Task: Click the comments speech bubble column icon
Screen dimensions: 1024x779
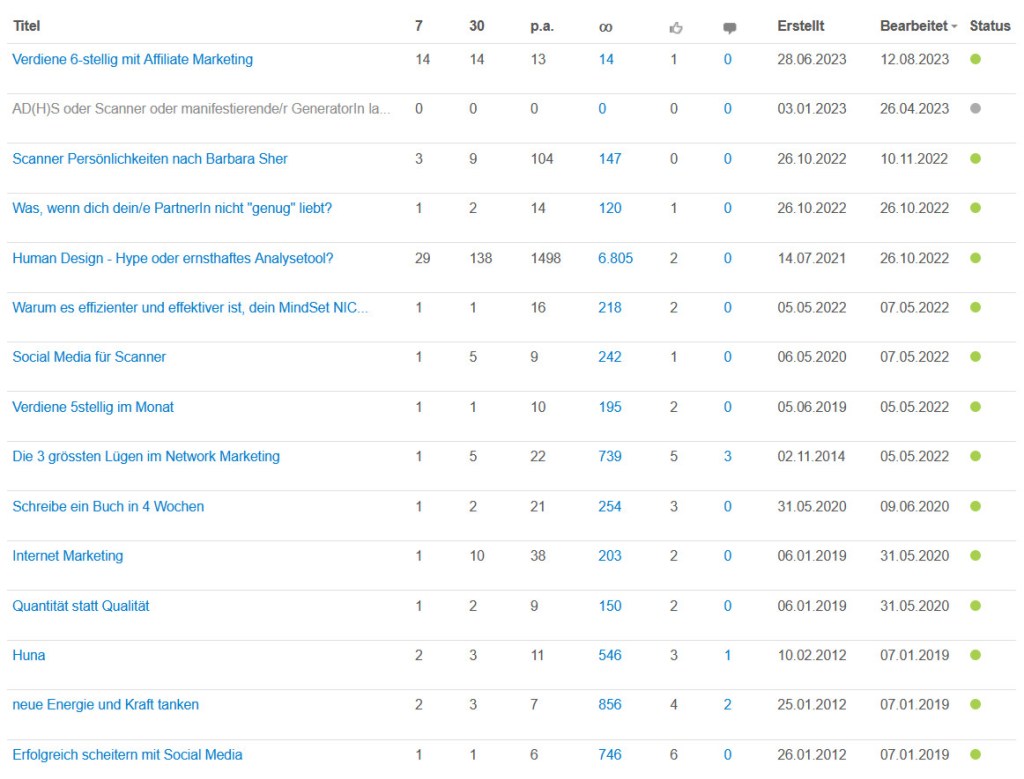Action: pos(729,28)
